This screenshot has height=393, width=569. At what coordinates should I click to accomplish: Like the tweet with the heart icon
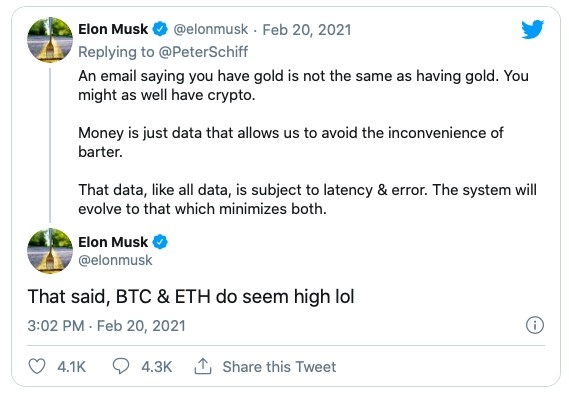pyautogui.click(x=37, y=366)
